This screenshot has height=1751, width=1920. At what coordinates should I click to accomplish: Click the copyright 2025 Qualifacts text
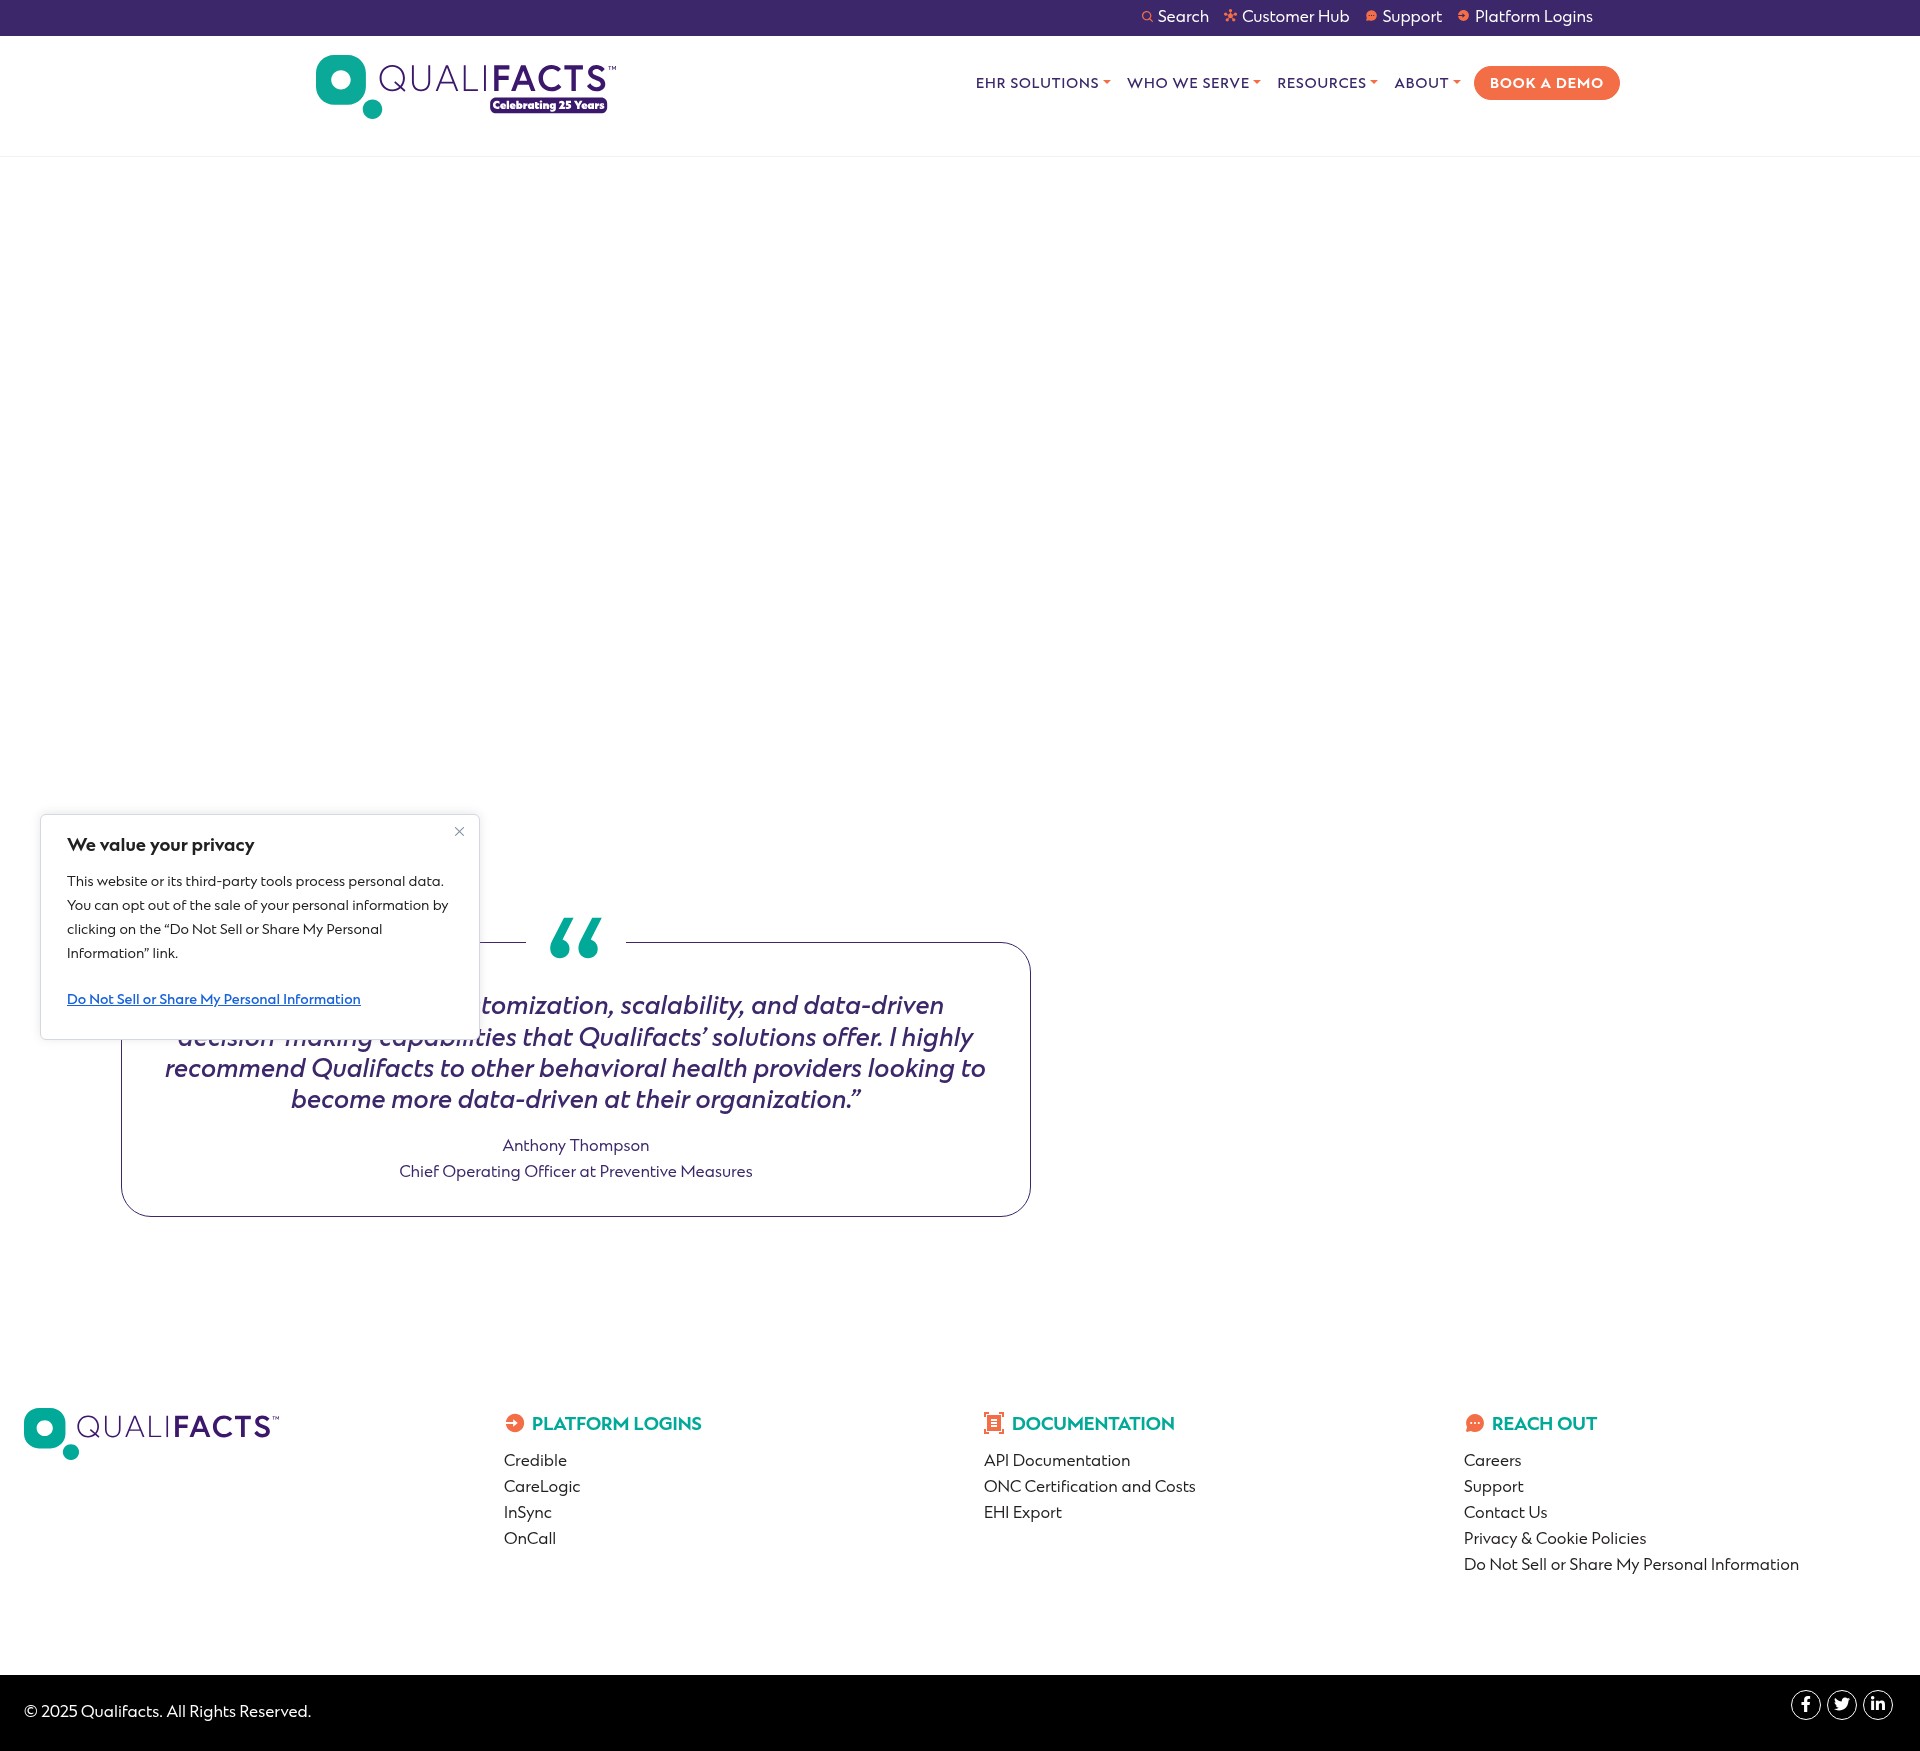167,1711
